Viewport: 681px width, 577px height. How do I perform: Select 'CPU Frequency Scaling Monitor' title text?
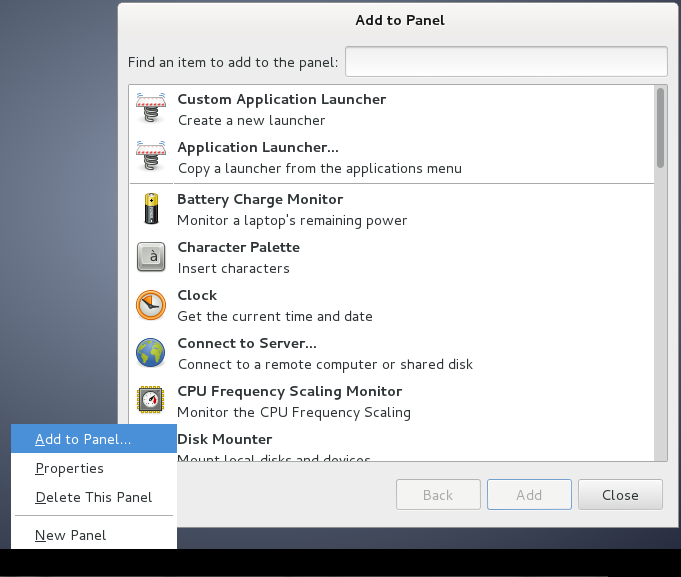(290, 391)
